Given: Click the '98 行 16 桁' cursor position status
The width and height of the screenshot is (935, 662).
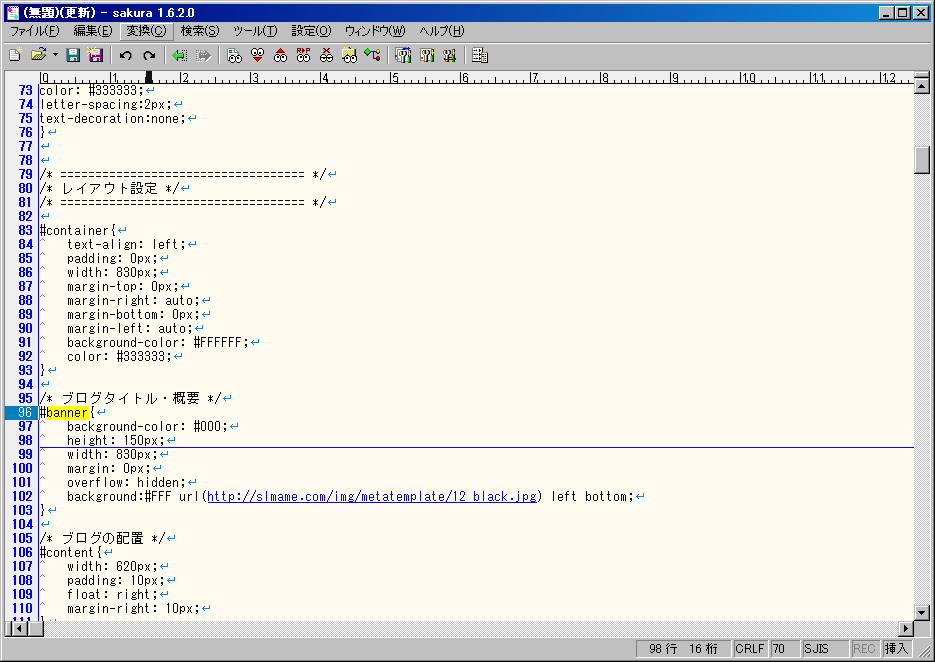Looking at the screenshot, I should 683,649.
